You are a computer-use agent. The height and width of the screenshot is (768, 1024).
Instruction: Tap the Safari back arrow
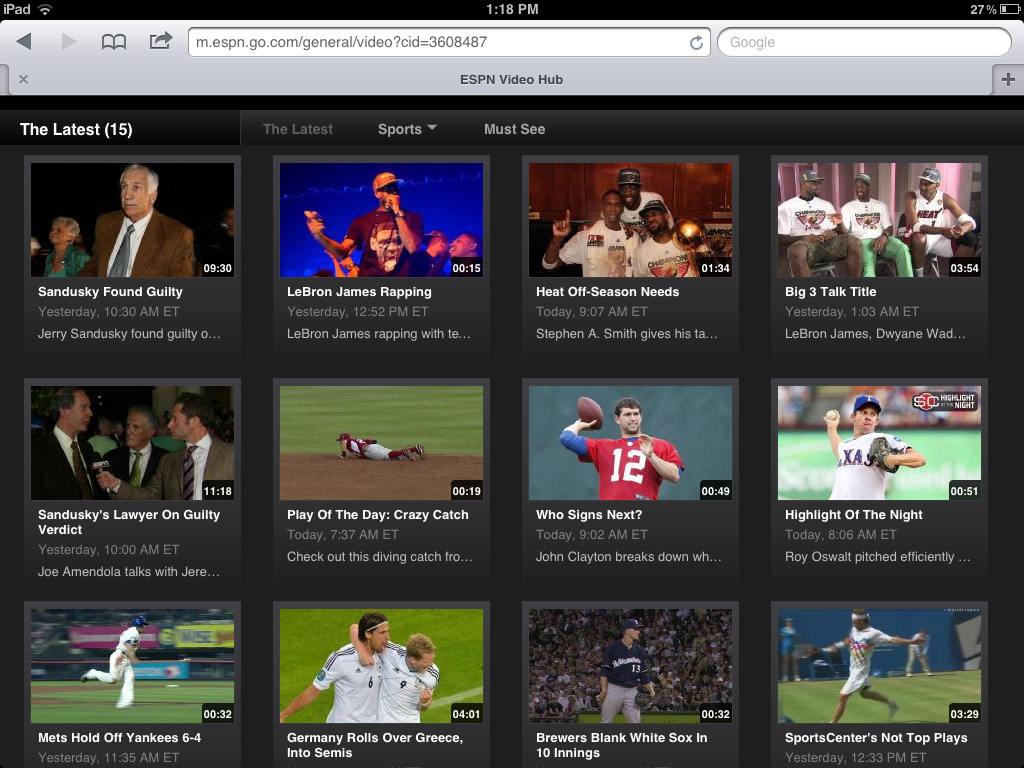point(24,42)
